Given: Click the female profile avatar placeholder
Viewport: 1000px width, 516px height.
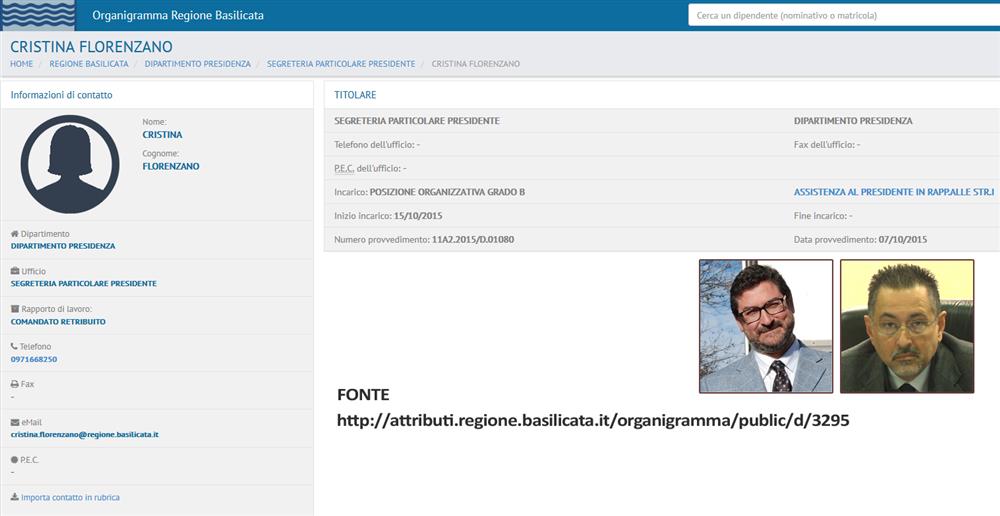Looking at the screenshot, I should [x=70, y=164].
